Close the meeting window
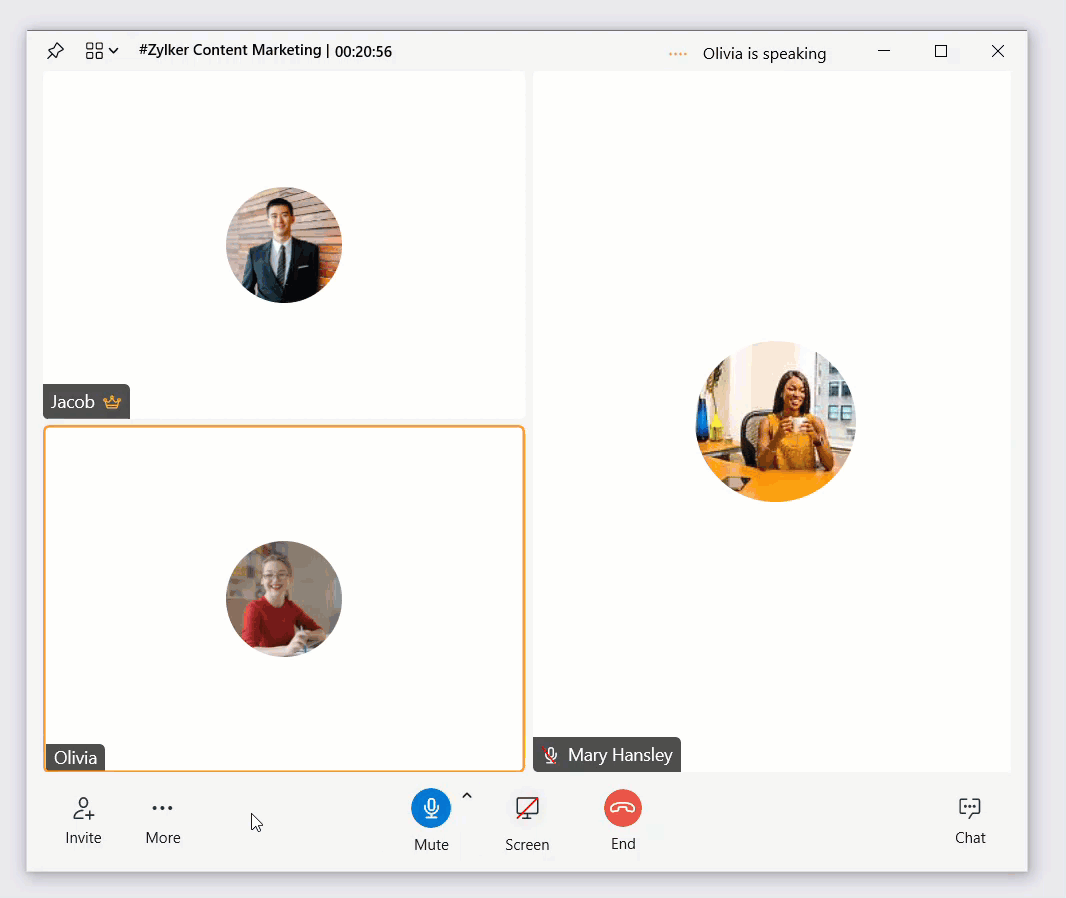The image size is (1066, 898). 997,51
